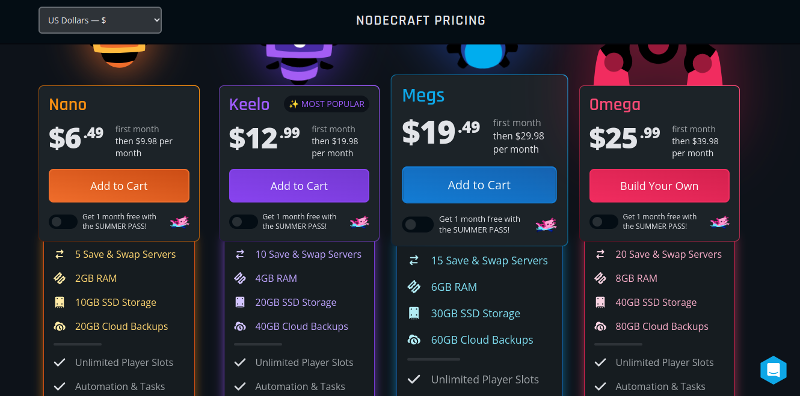This screenshot has height=396, width=800.
Task: Click the Most Popular badge on Keelo
Action: click(x=327, y=104)
